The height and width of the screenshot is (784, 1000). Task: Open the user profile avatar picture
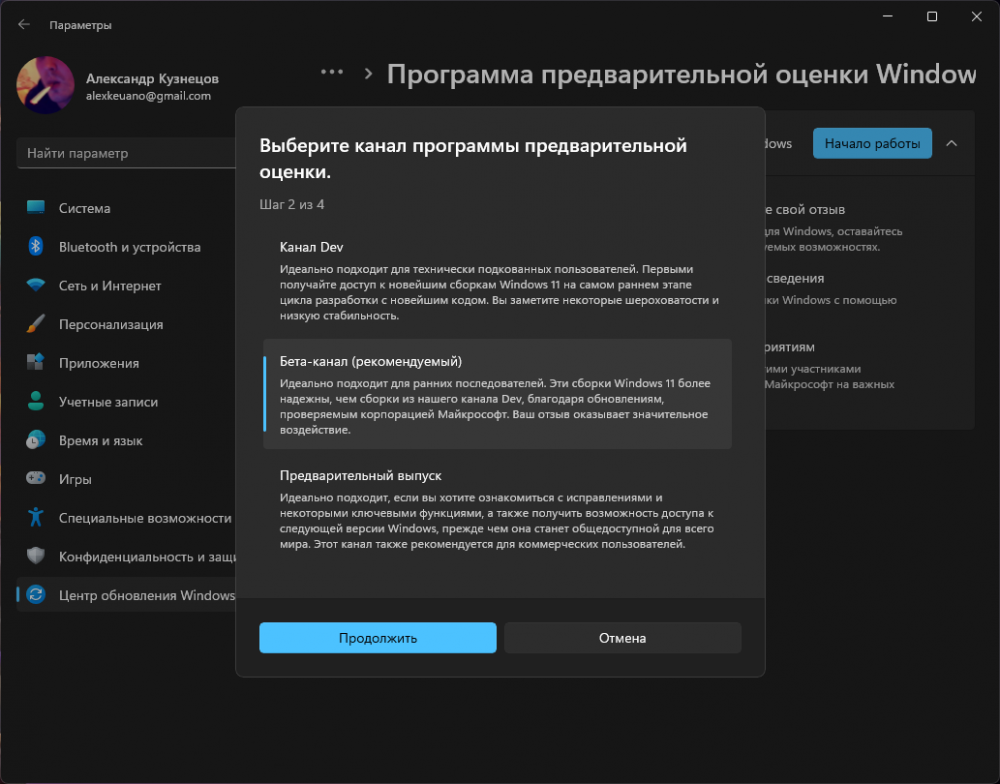(45, 85)
